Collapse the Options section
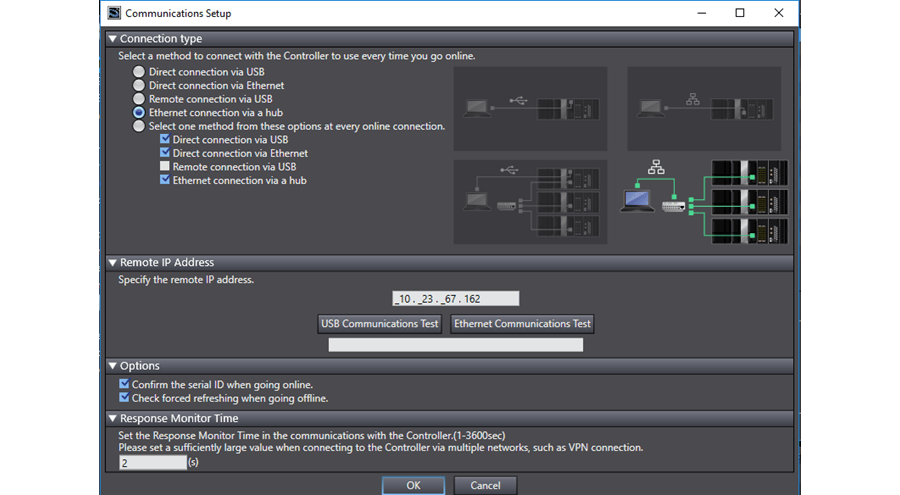Viewport: 900px width, 495px height. pos(112,366)
